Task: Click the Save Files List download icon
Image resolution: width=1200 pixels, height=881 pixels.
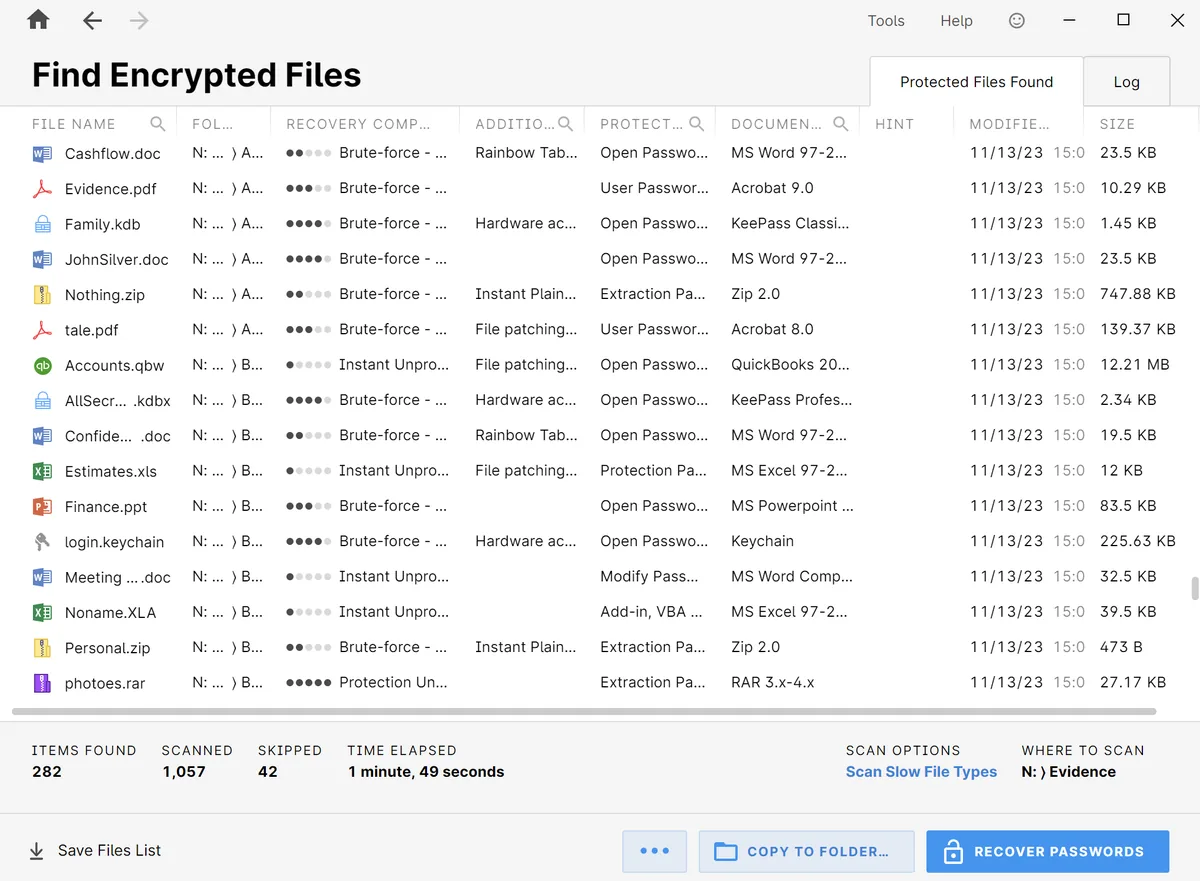Action: click(x=37, y=851)
